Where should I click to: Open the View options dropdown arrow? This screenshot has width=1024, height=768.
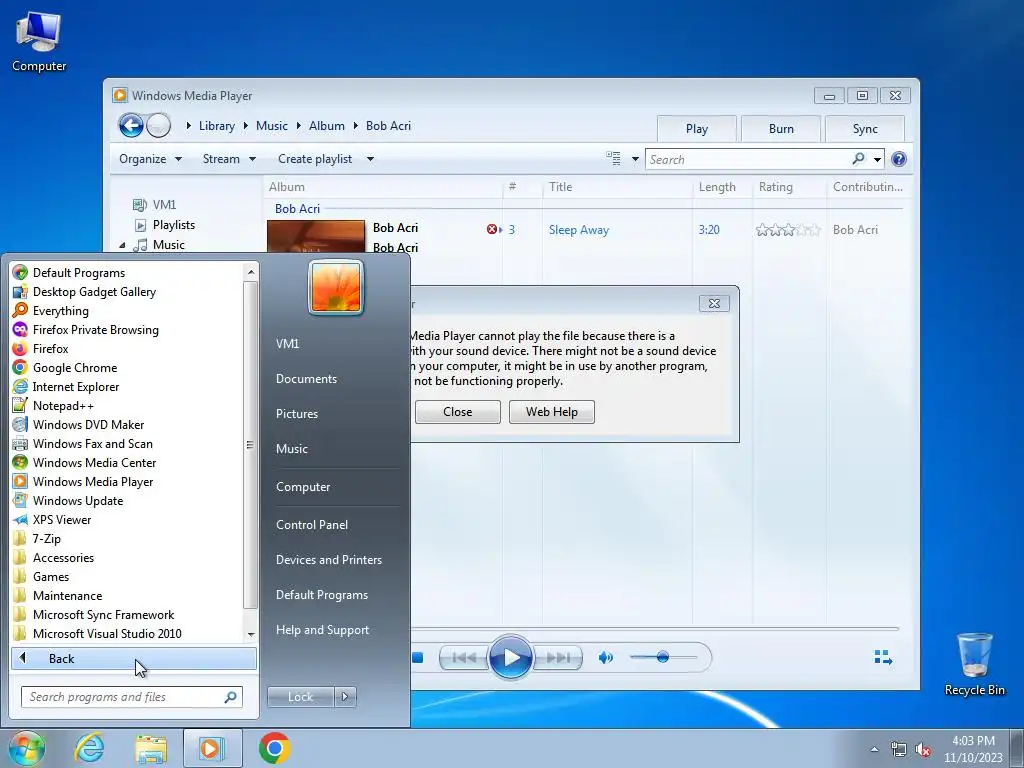[x=635, y=159]
